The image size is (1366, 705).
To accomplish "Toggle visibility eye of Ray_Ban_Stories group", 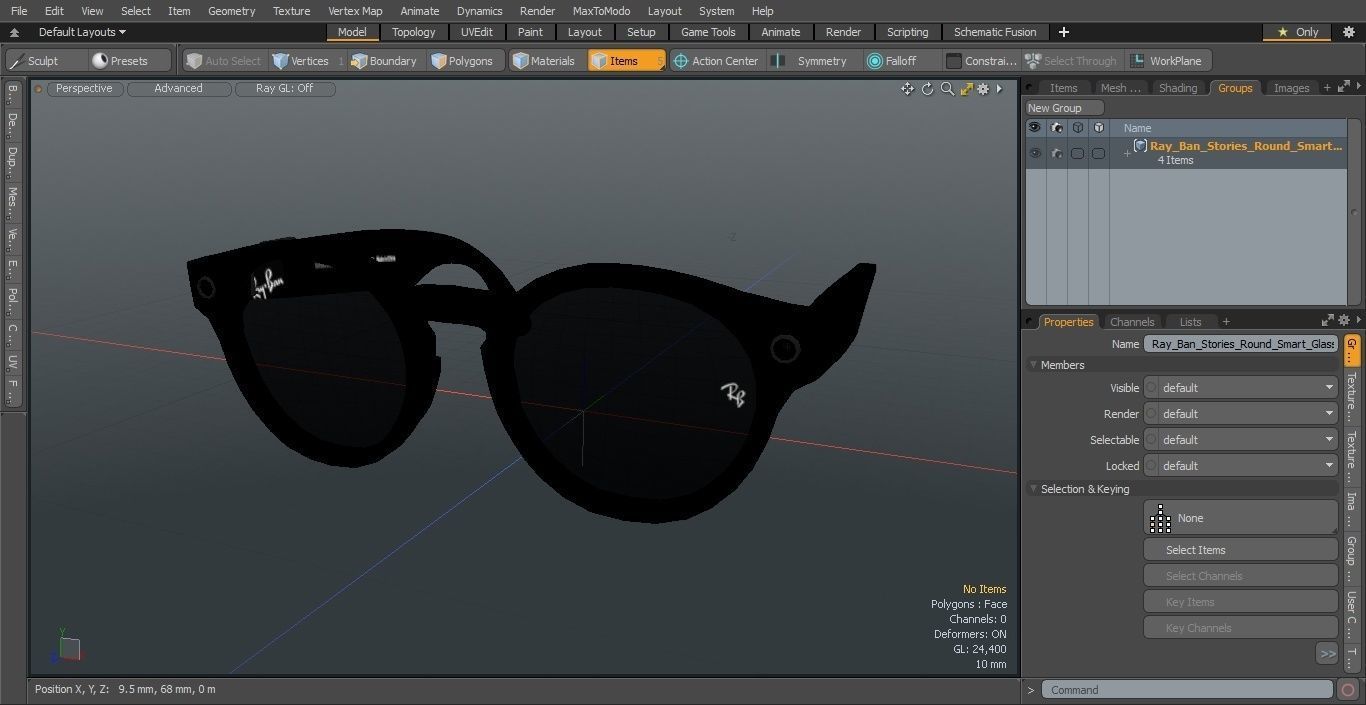I will point(1035,153).
